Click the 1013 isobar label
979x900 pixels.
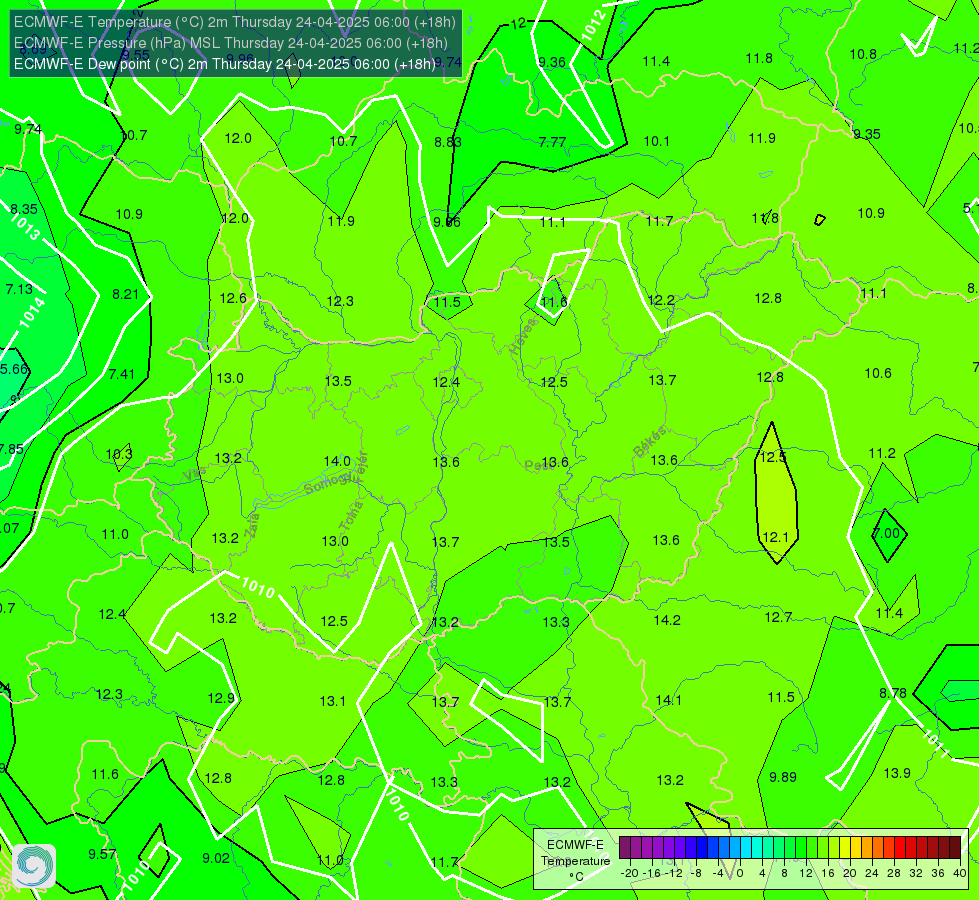click(25, 228)
